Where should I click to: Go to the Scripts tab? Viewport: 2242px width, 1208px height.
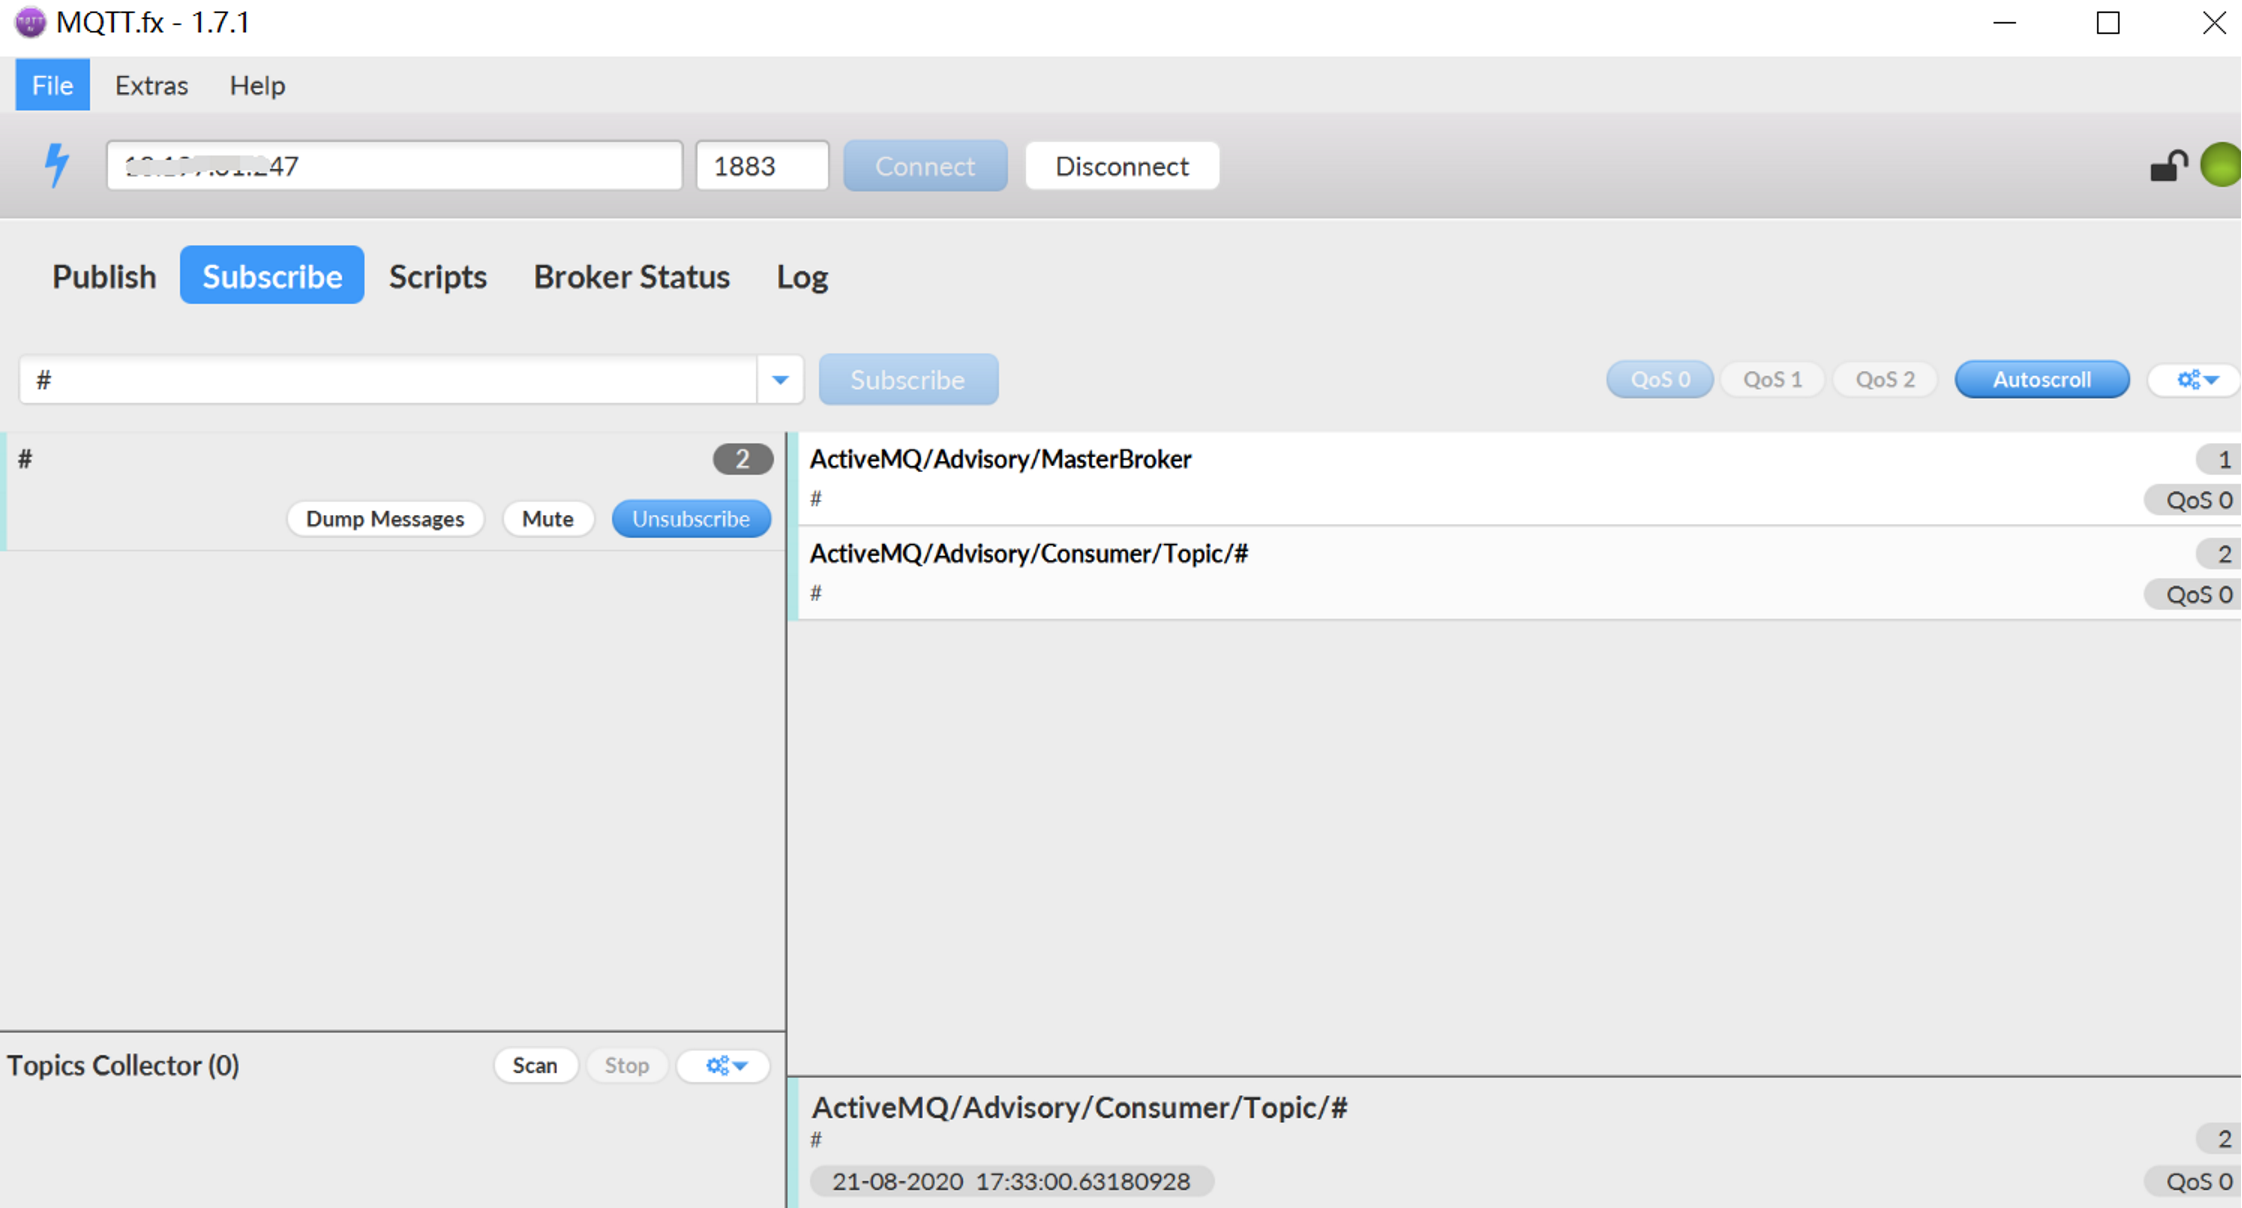pyautogui.click(x=438, y=276)
